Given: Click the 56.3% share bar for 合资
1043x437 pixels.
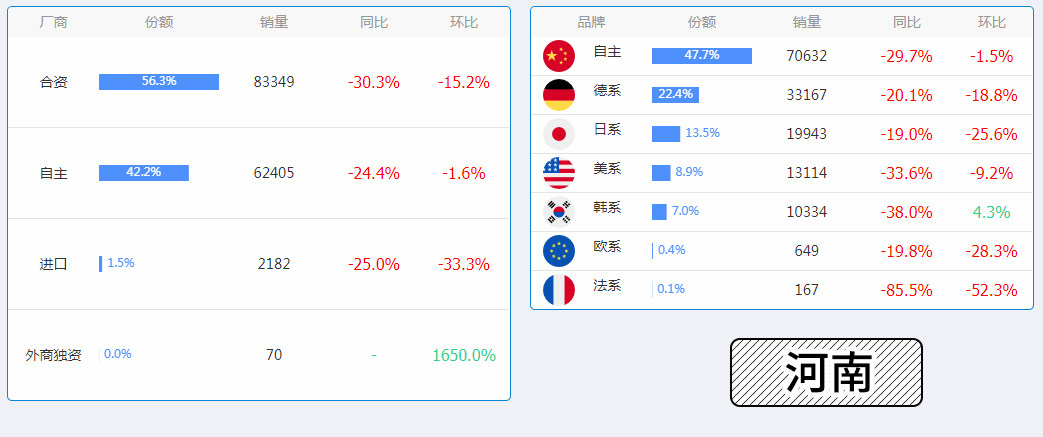Looking at the screenshot, I should (158, 82).
